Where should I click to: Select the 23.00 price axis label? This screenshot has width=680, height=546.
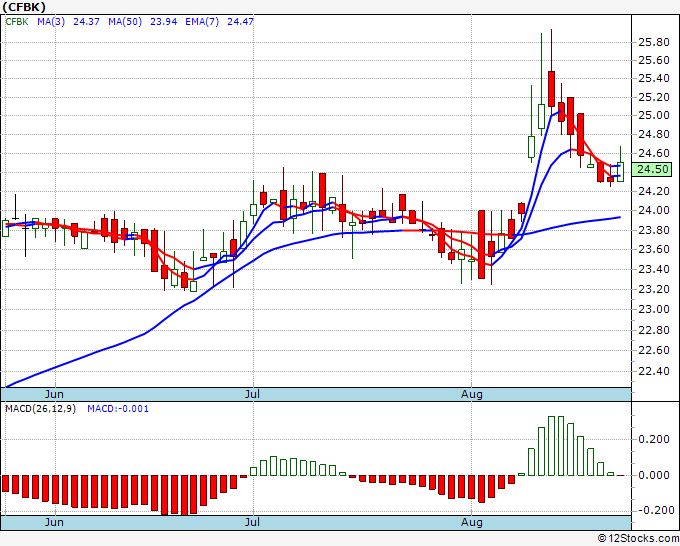[654, 309]
